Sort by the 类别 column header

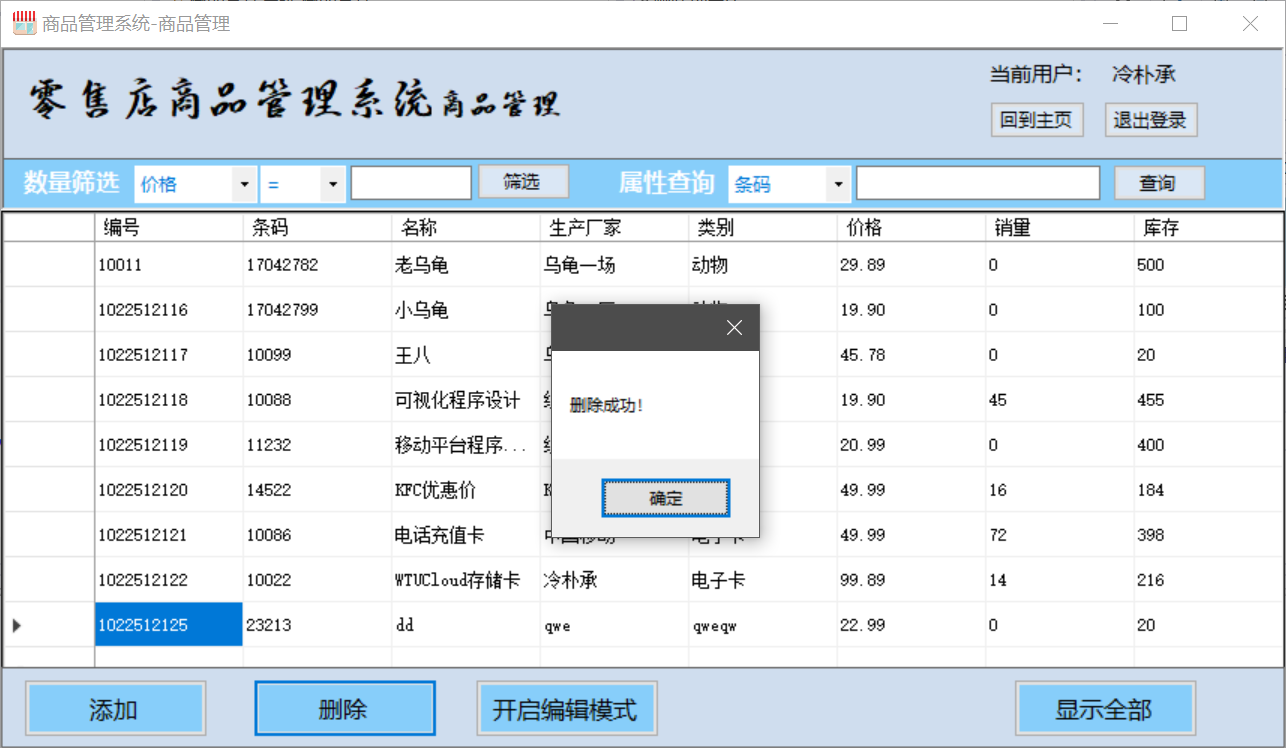(763, 228)
